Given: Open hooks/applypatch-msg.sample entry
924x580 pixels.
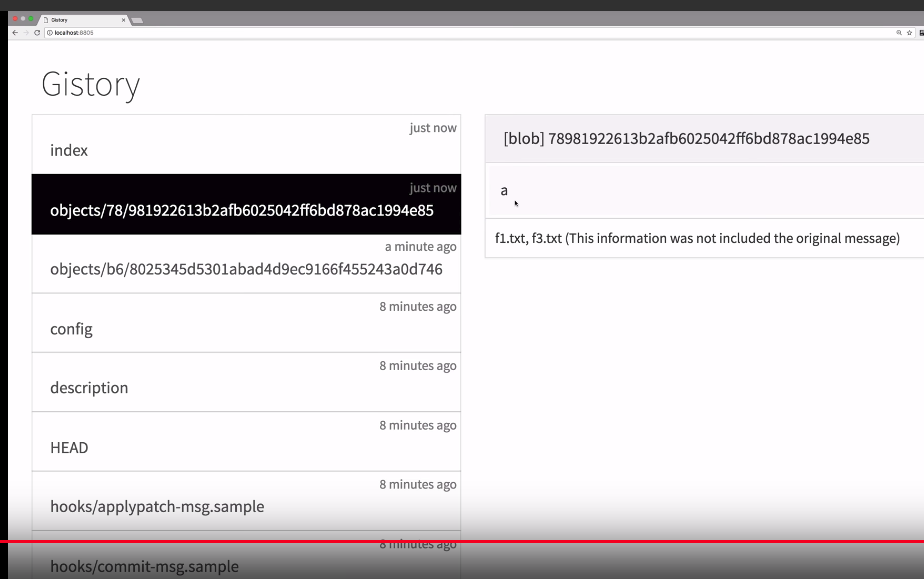Looking at the screenshot, I should click(246, 501).
